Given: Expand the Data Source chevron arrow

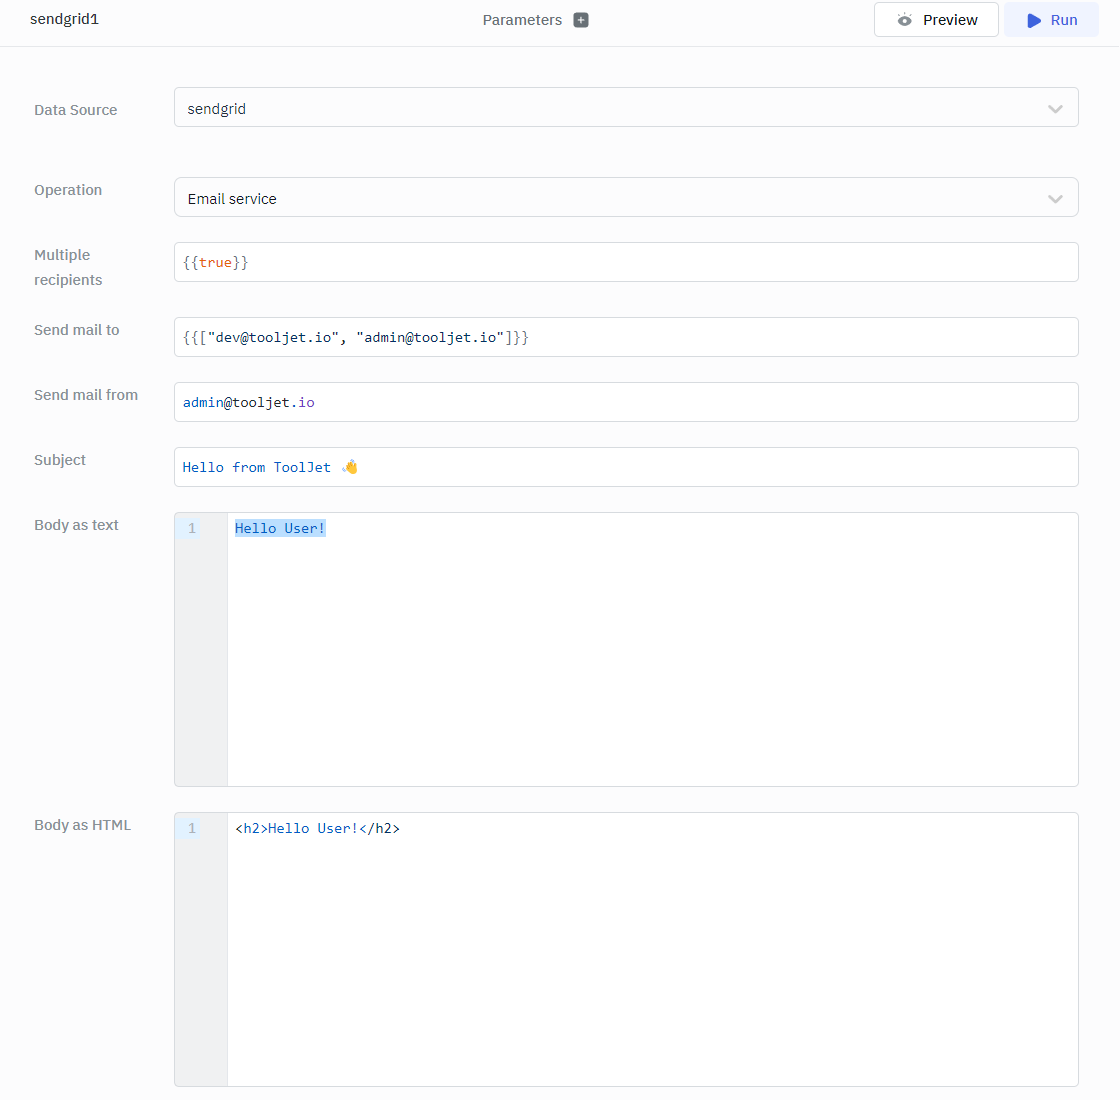Looking at the screenshot, I should (1055, 109).
